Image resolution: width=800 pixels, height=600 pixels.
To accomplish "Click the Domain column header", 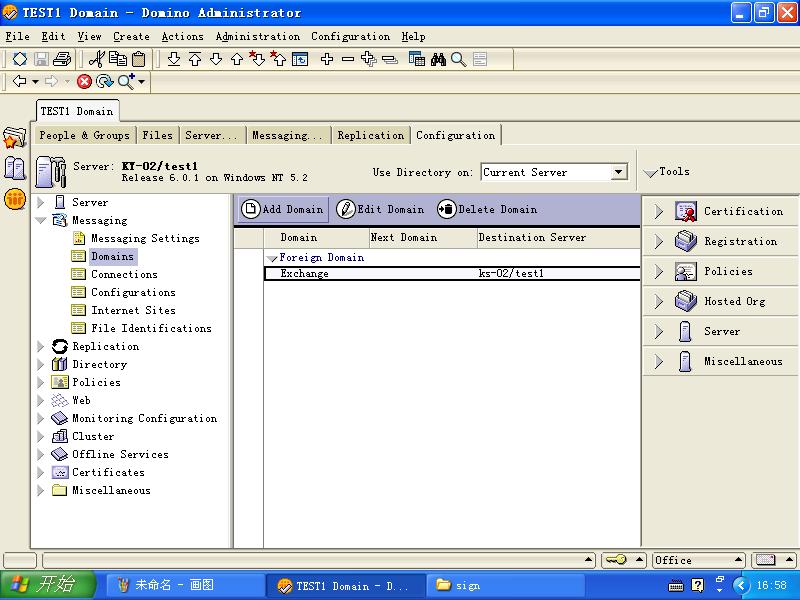I will pos(316,238).
